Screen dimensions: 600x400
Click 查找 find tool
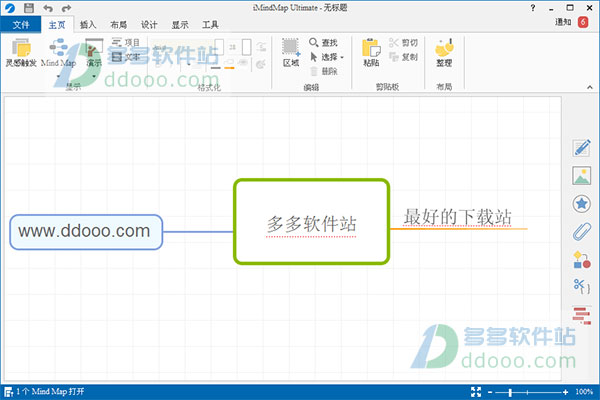coord(323,42)
